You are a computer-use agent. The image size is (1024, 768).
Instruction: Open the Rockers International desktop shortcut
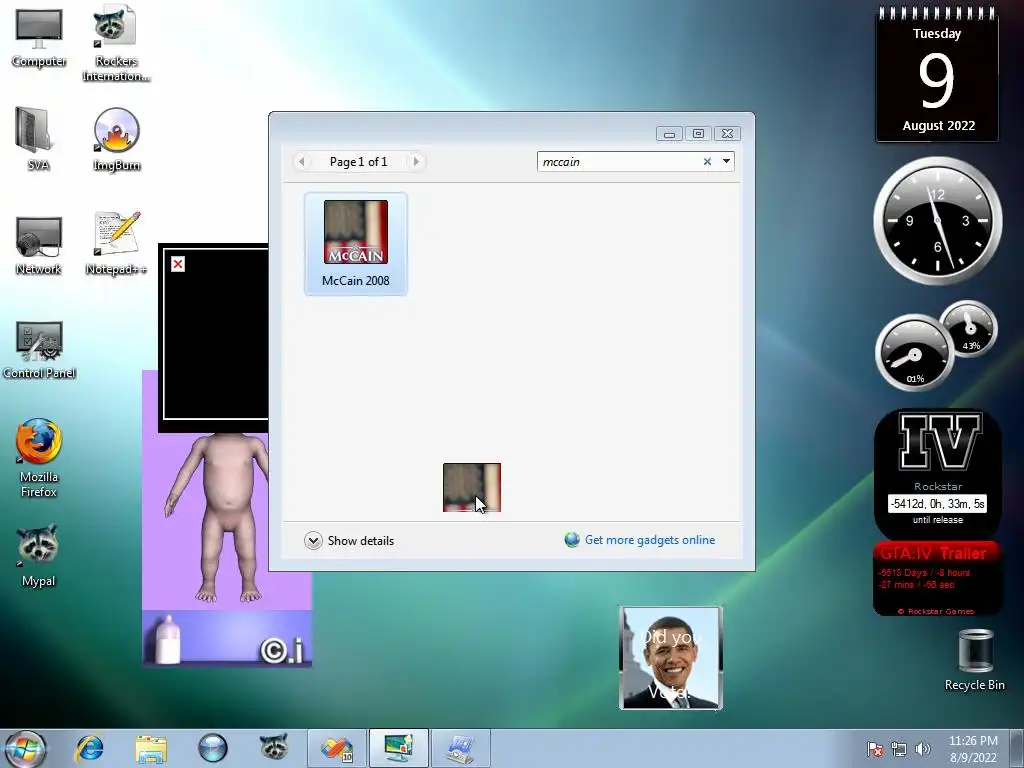(x=116, y=43)
